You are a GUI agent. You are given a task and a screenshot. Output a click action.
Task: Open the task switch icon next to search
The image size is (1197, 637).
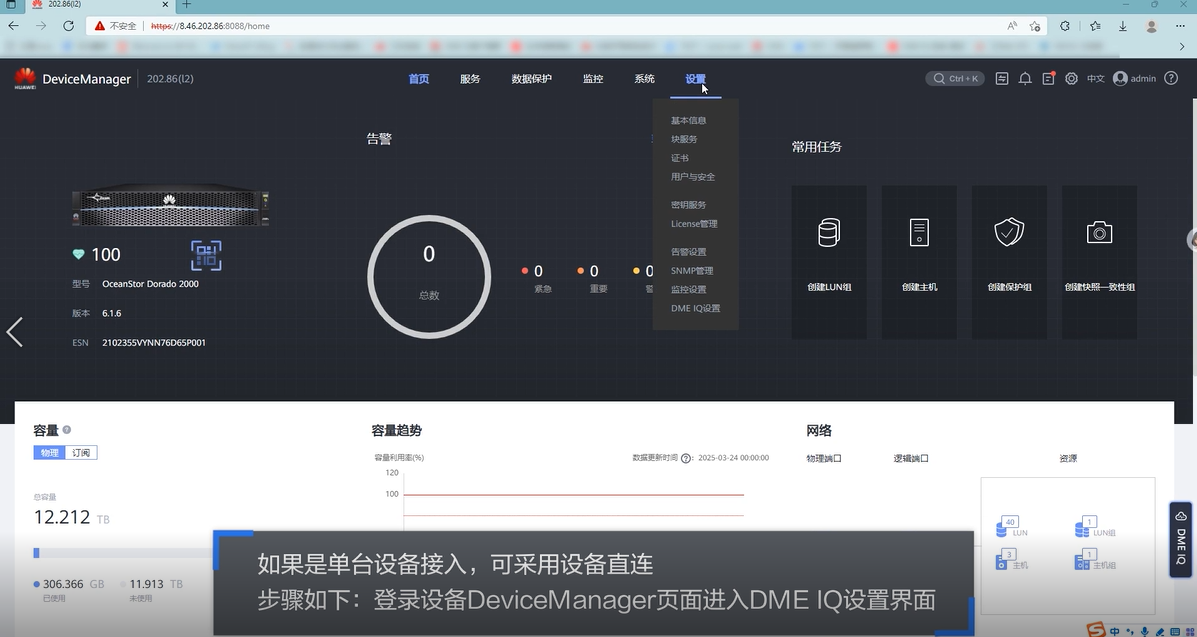[1002, 79]
